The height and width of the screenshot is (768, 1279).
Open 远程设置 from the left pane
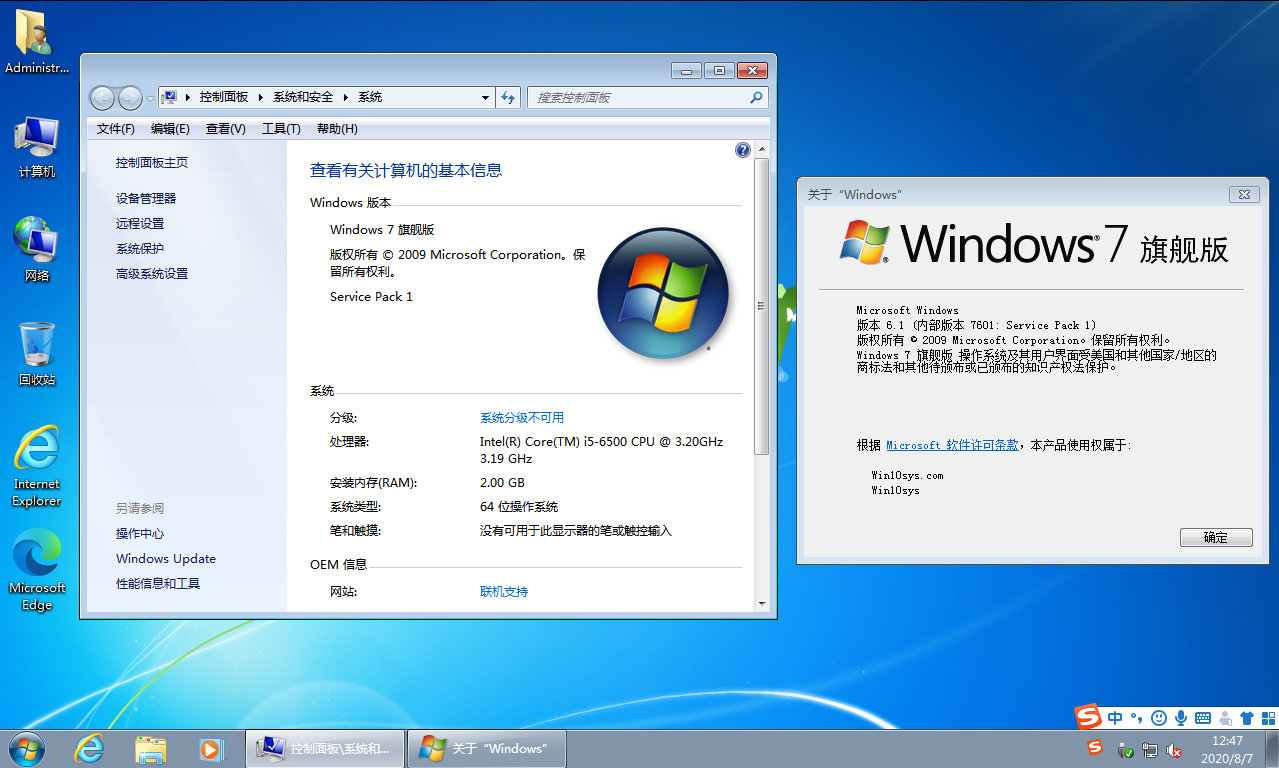(140, 224)
